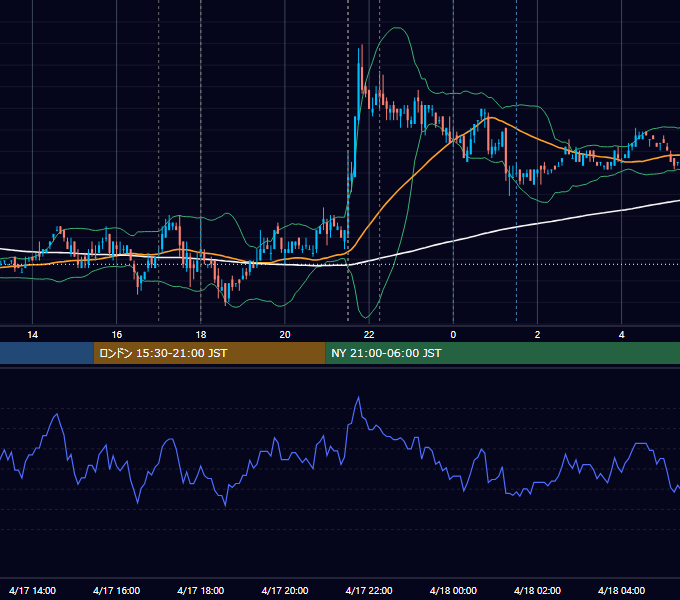The image size is (680, 600).
Task: Click the 22 hour label on price chart axis
Action: click(369, 335)
